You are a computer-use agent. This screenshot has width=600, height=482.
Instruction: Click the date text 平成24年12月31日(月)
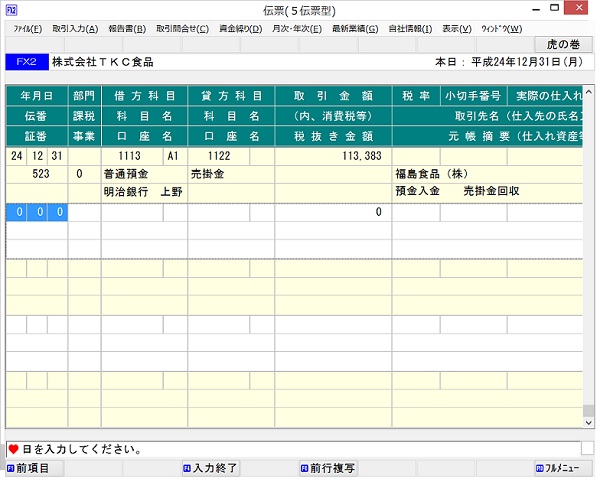pyautogui.click(x=527, y=62)
